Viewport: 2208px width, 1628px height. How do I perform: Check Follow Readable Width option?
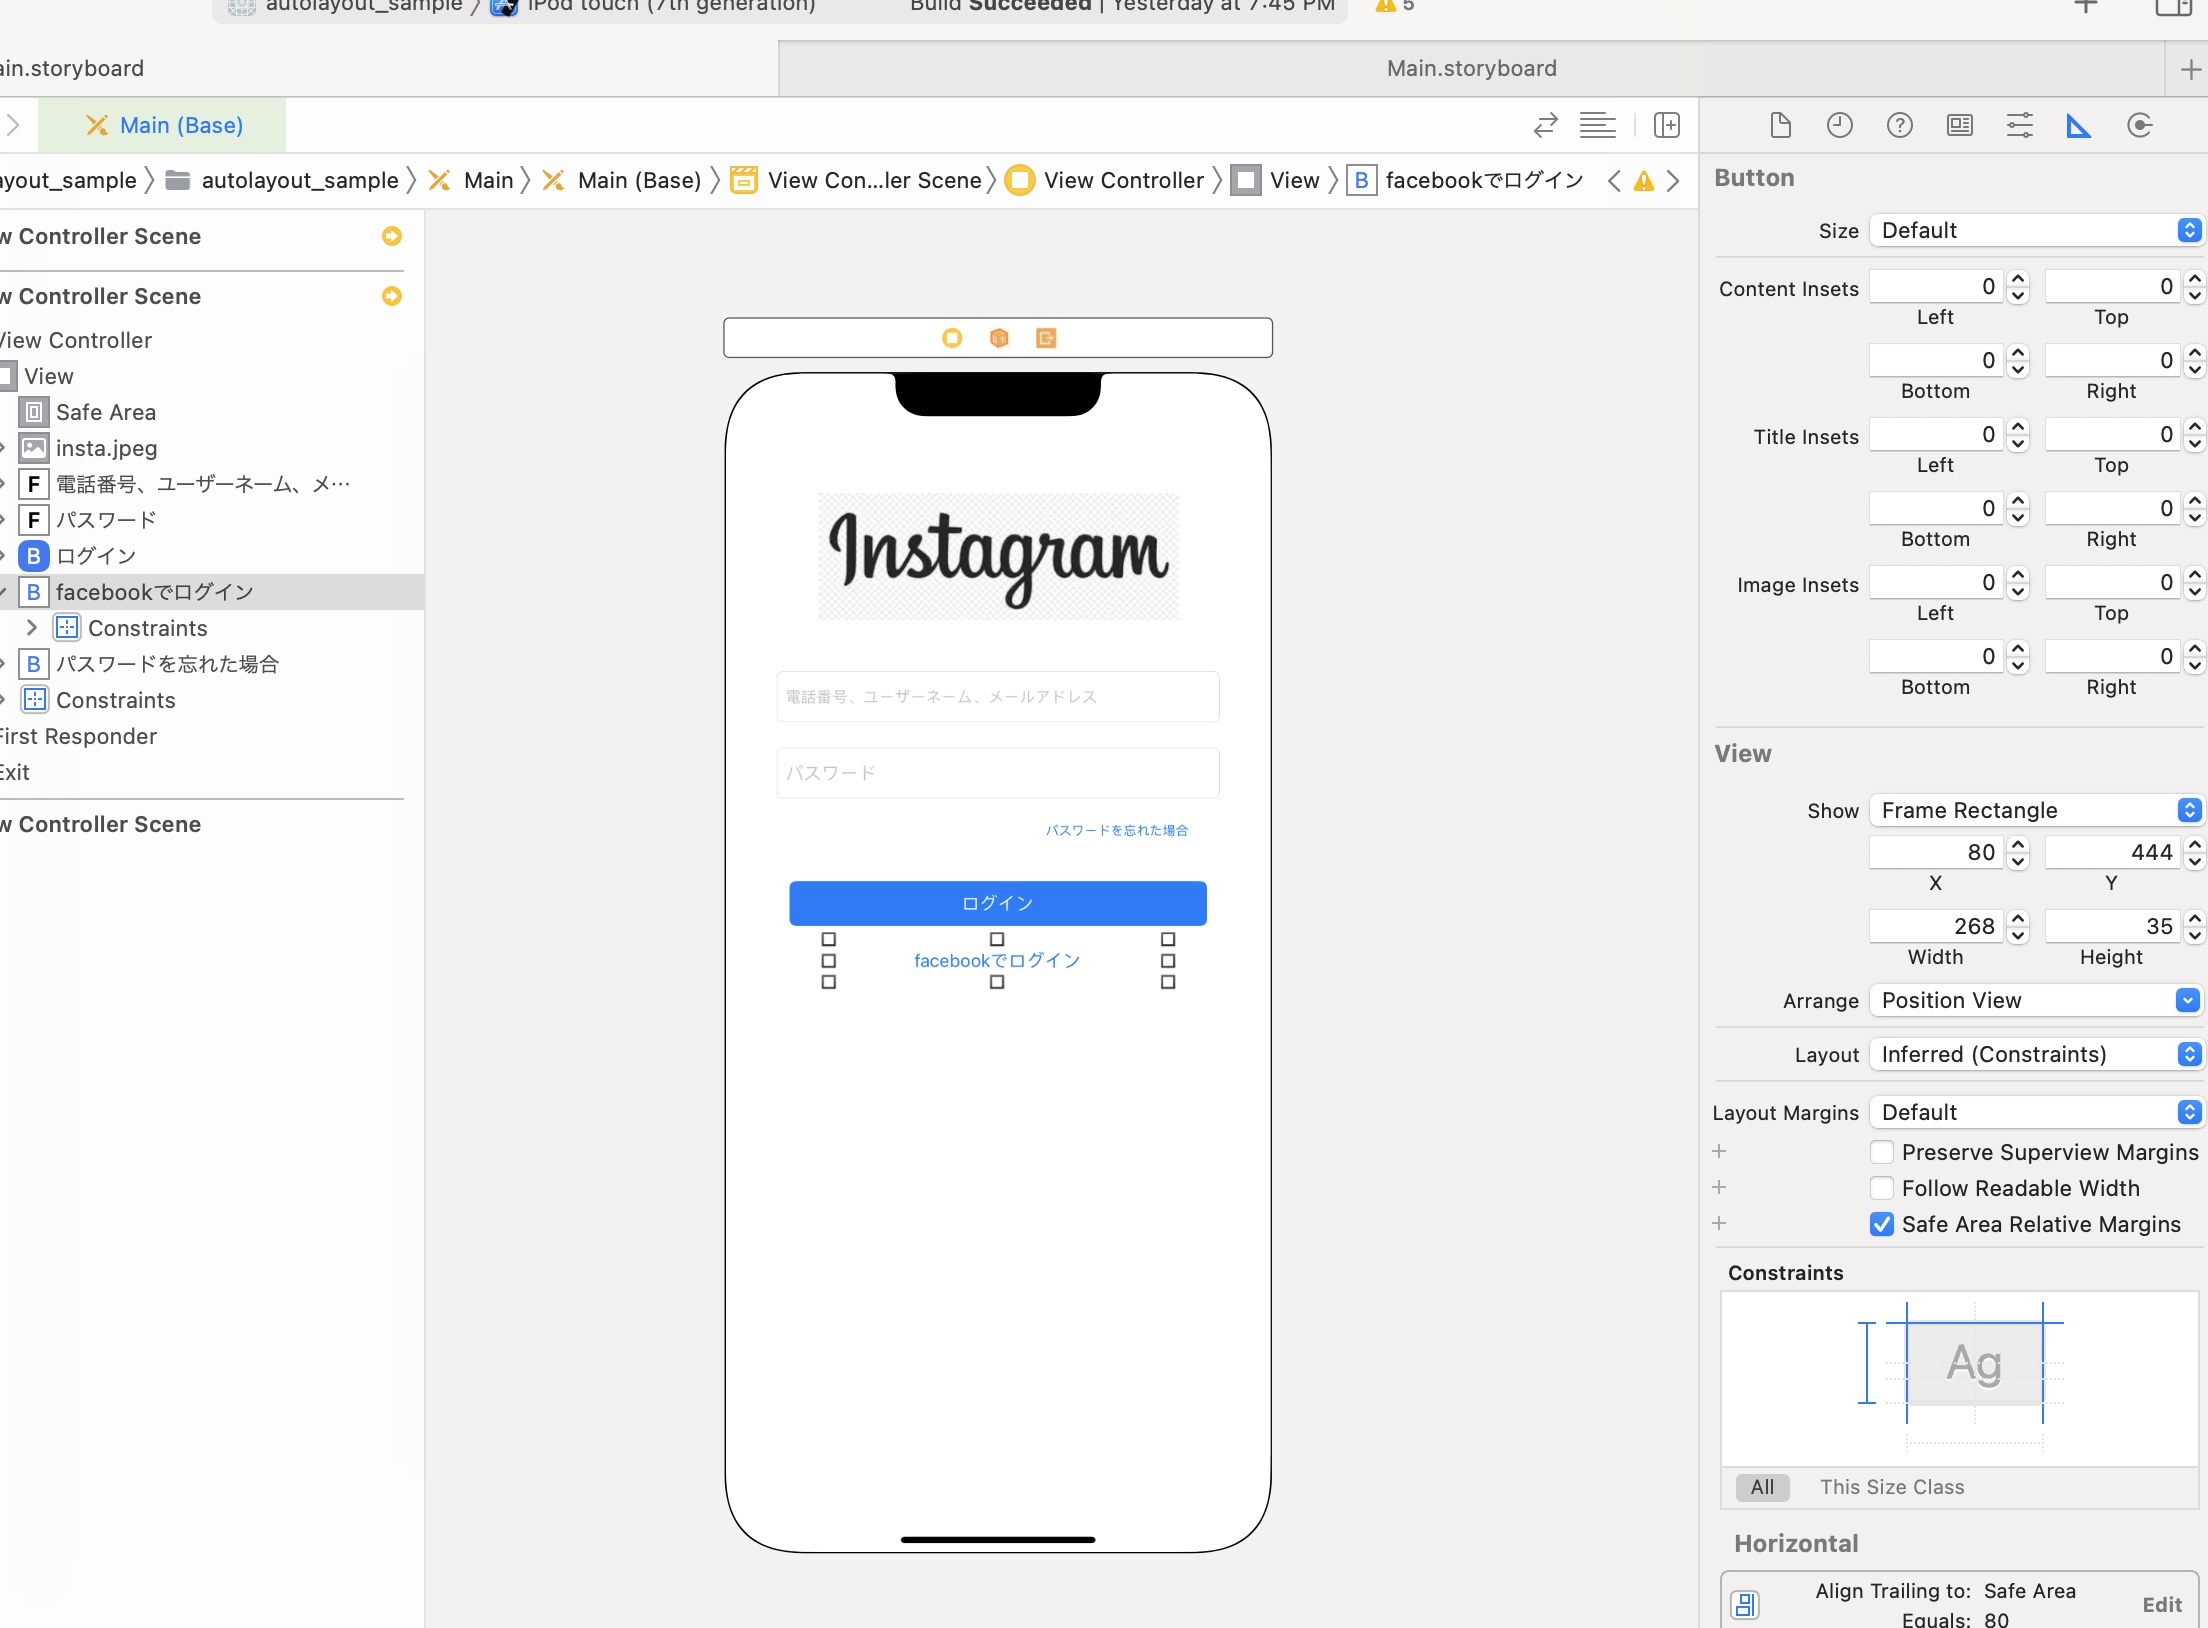(x=1882, y=1188)
